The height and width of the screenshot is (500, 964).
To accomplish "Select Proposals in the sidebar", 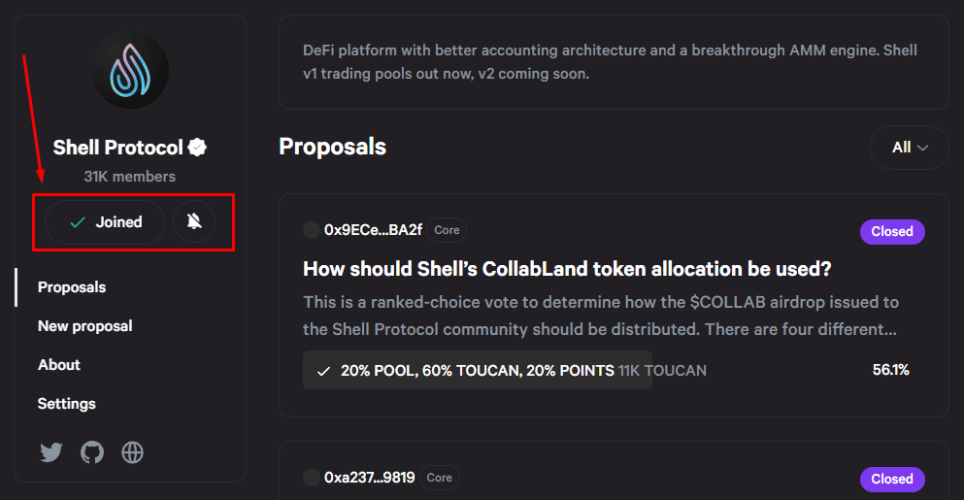I will coord(72,287).
